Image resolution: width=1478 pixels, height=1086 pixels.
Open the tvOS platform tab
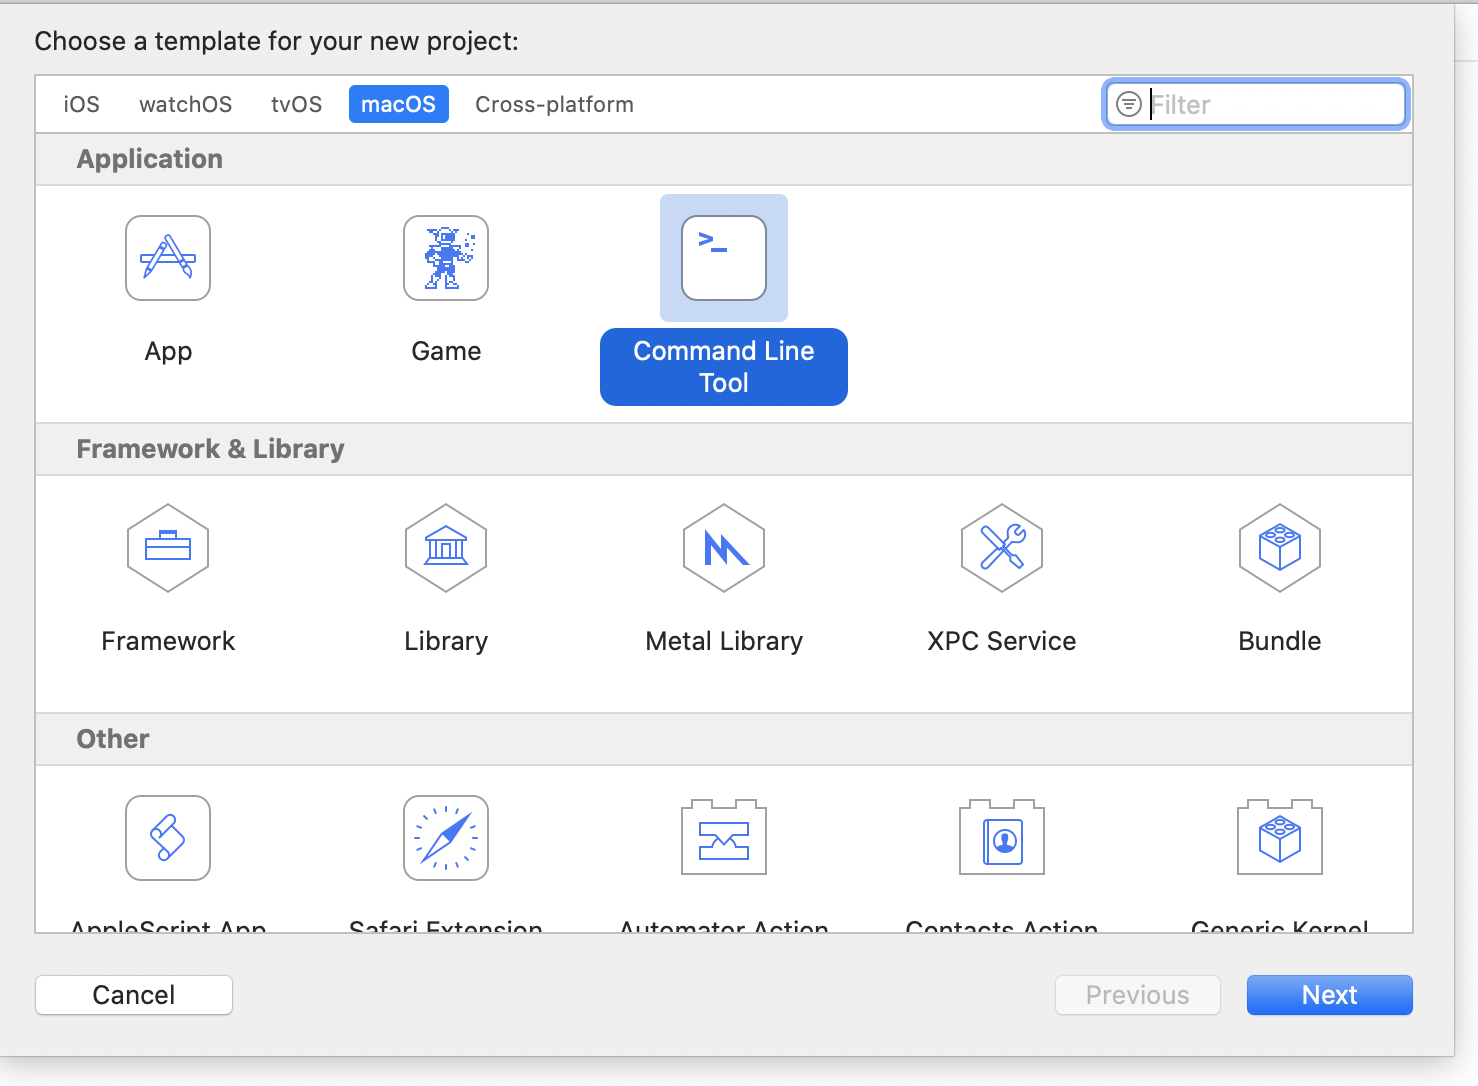[297, 104]
